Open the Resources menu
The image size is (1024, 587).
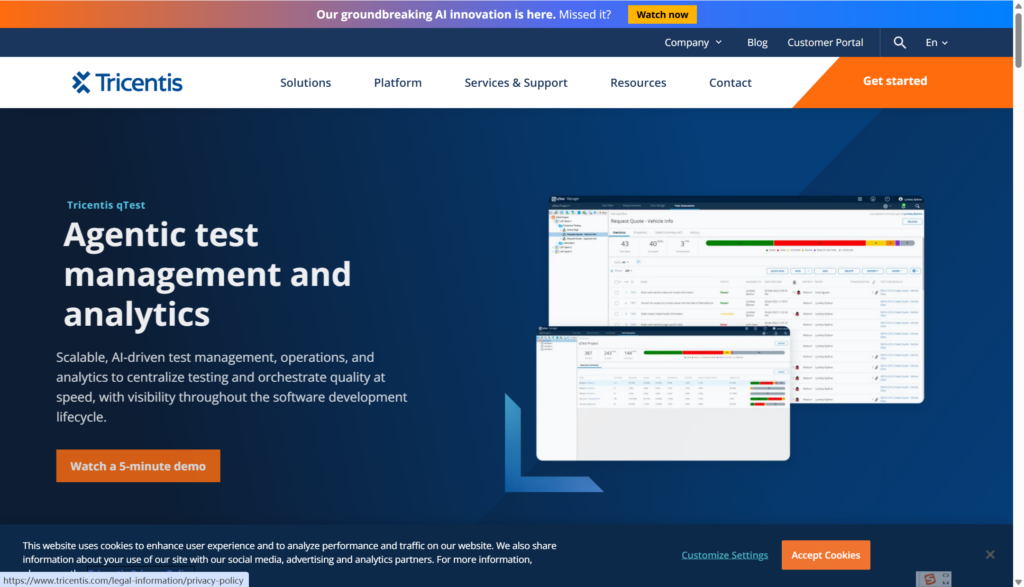click(x=638, y=82)
